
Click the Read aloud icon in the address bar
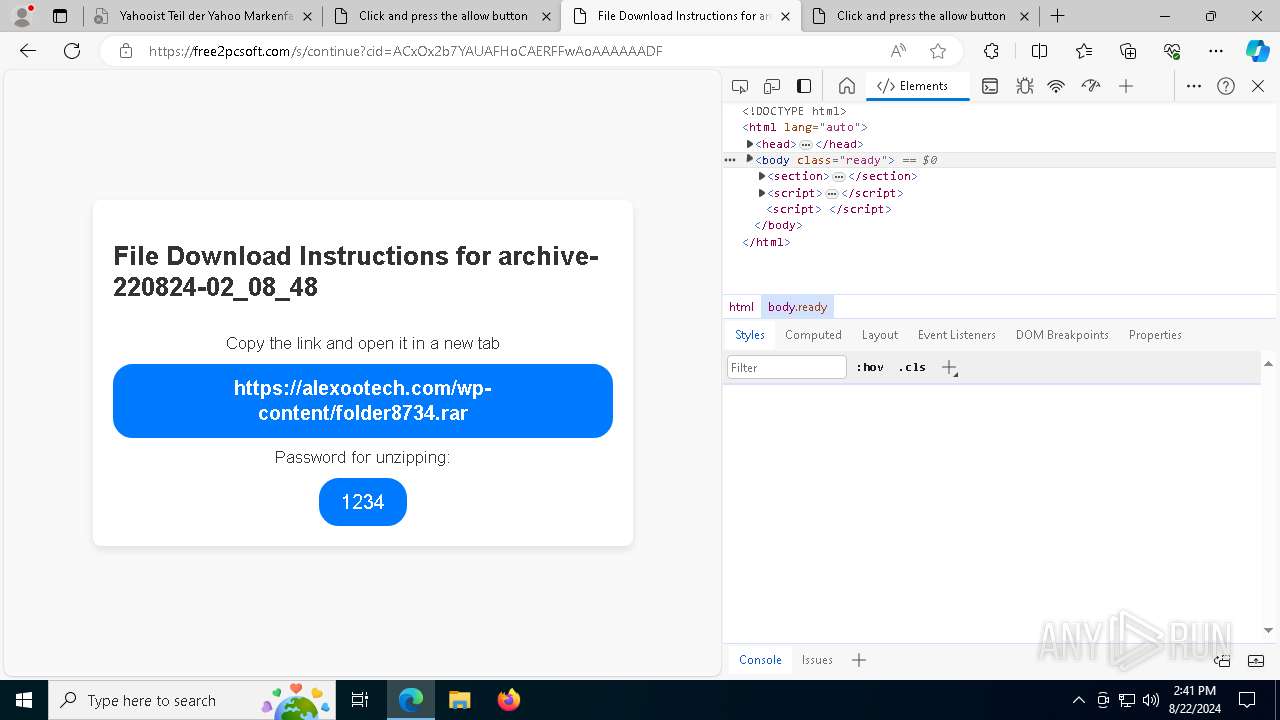tap(898, 51)
